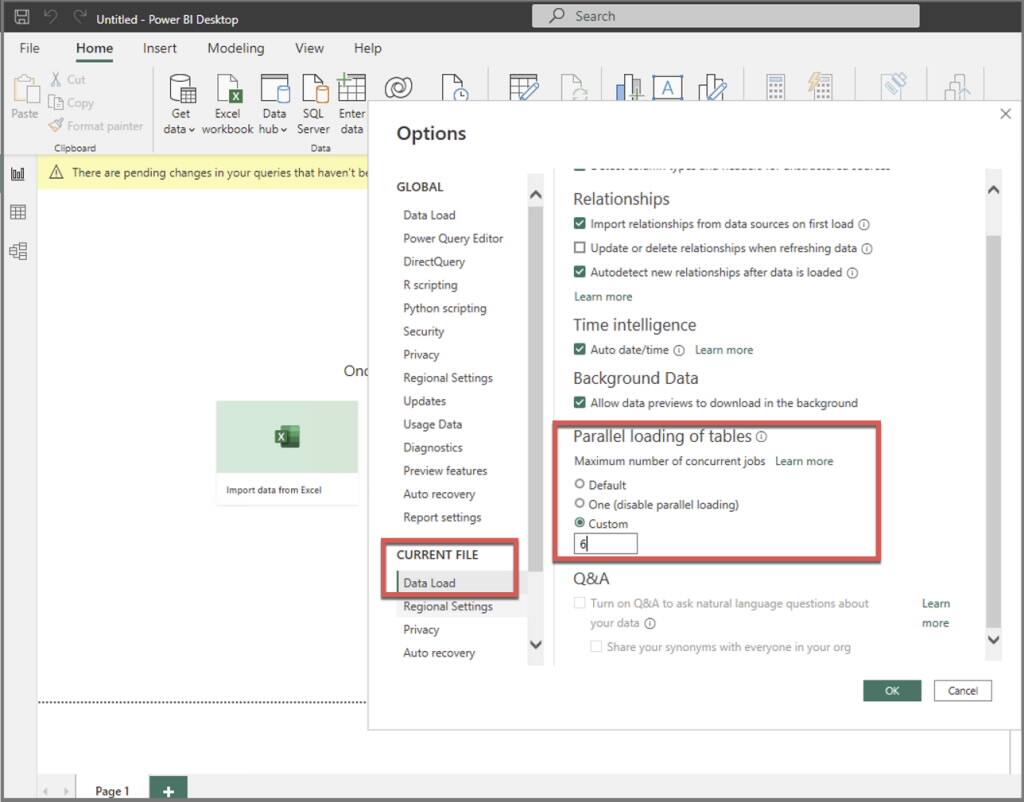
Task: Switch to the Modeling ribbon tab
Action: [x=236, y=47]
